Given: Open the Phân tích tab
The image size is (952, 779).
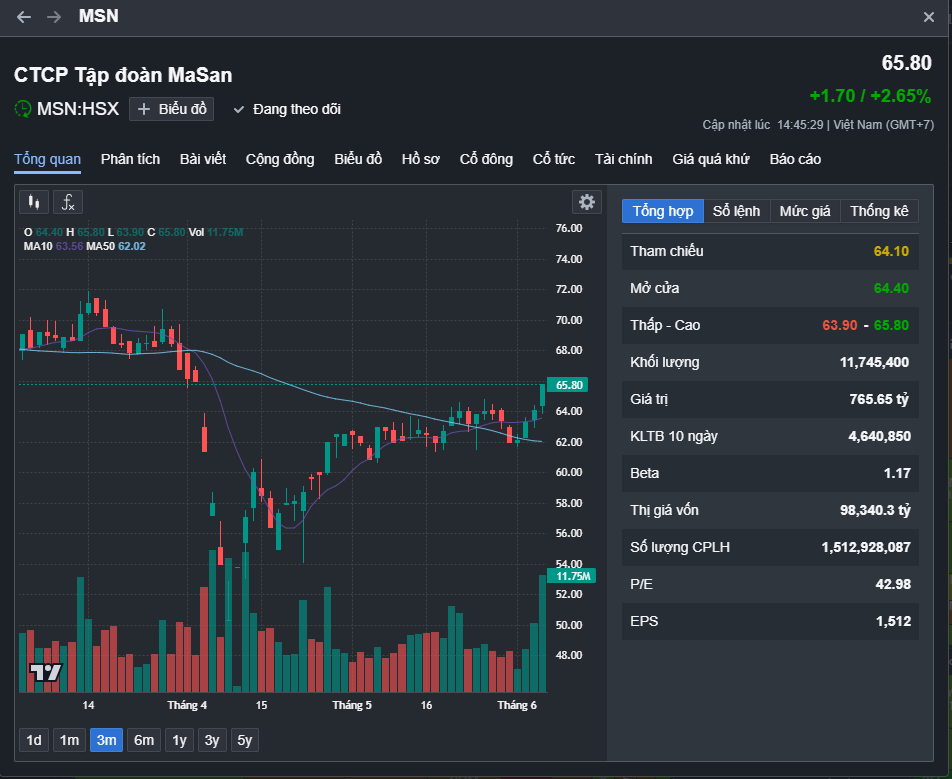Looking at the screenshot, I should pos(130,159).
